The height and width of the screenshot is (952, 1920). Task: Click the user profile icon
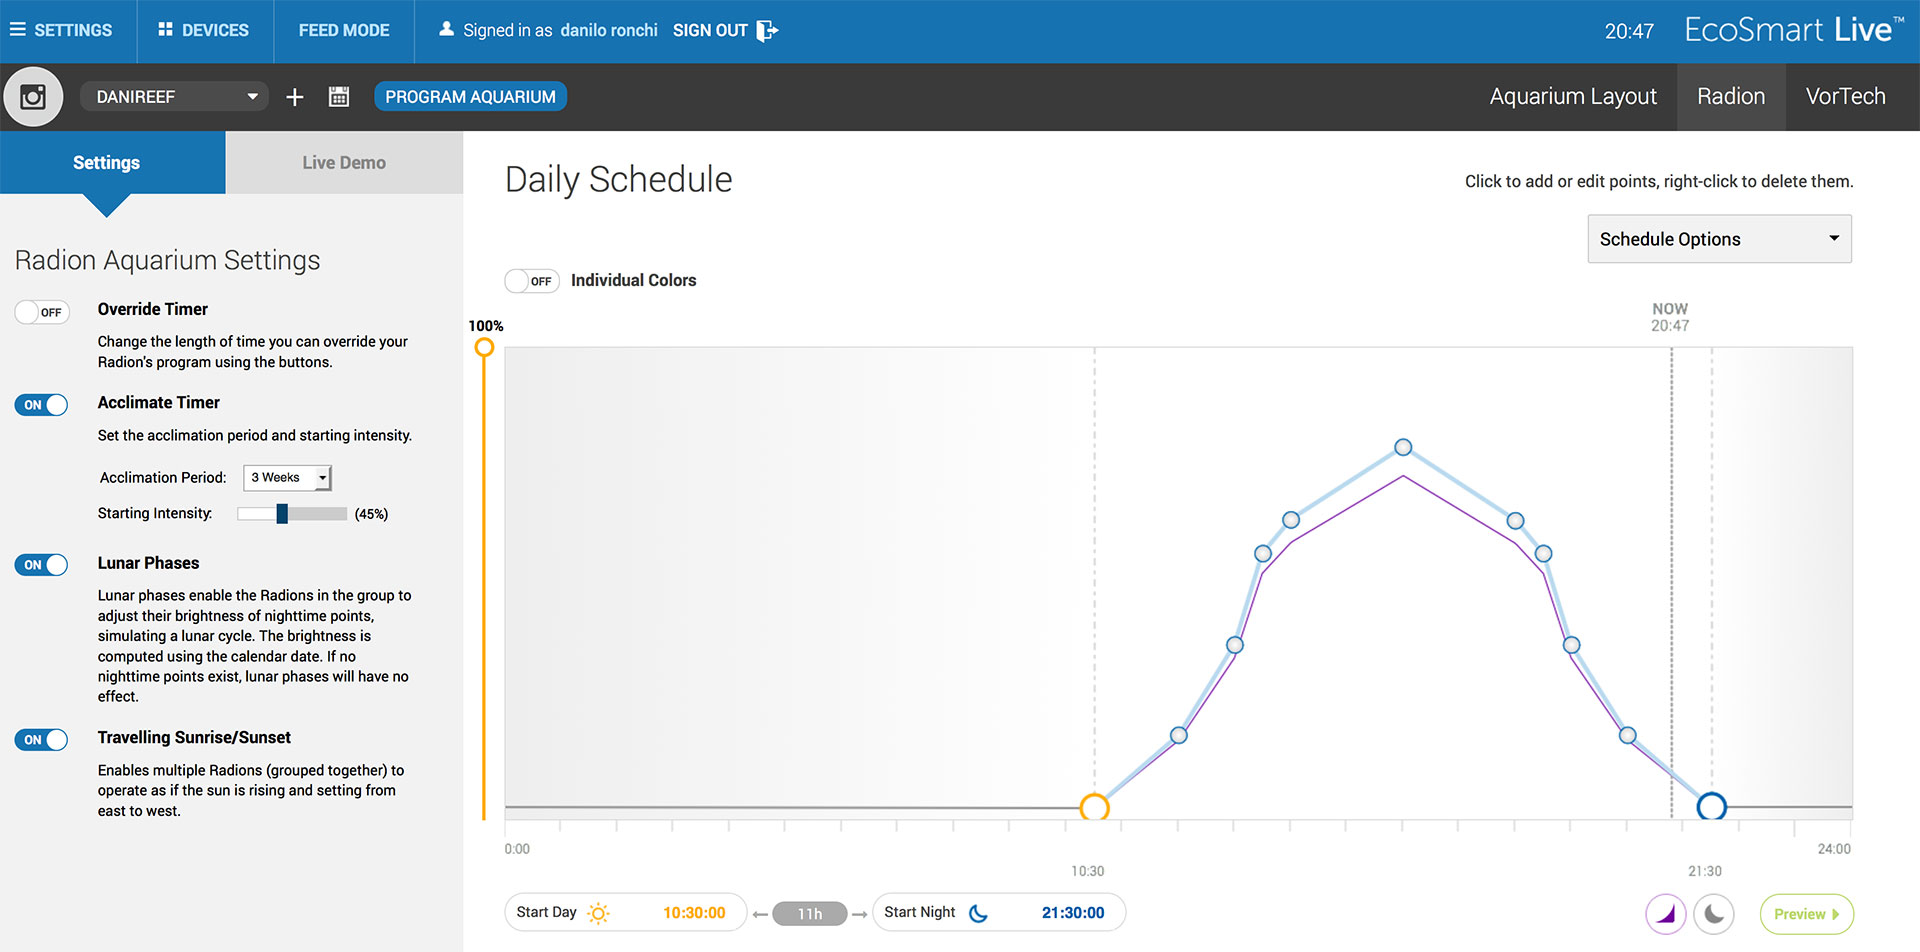pyautogui.click(x=446, y=29)
